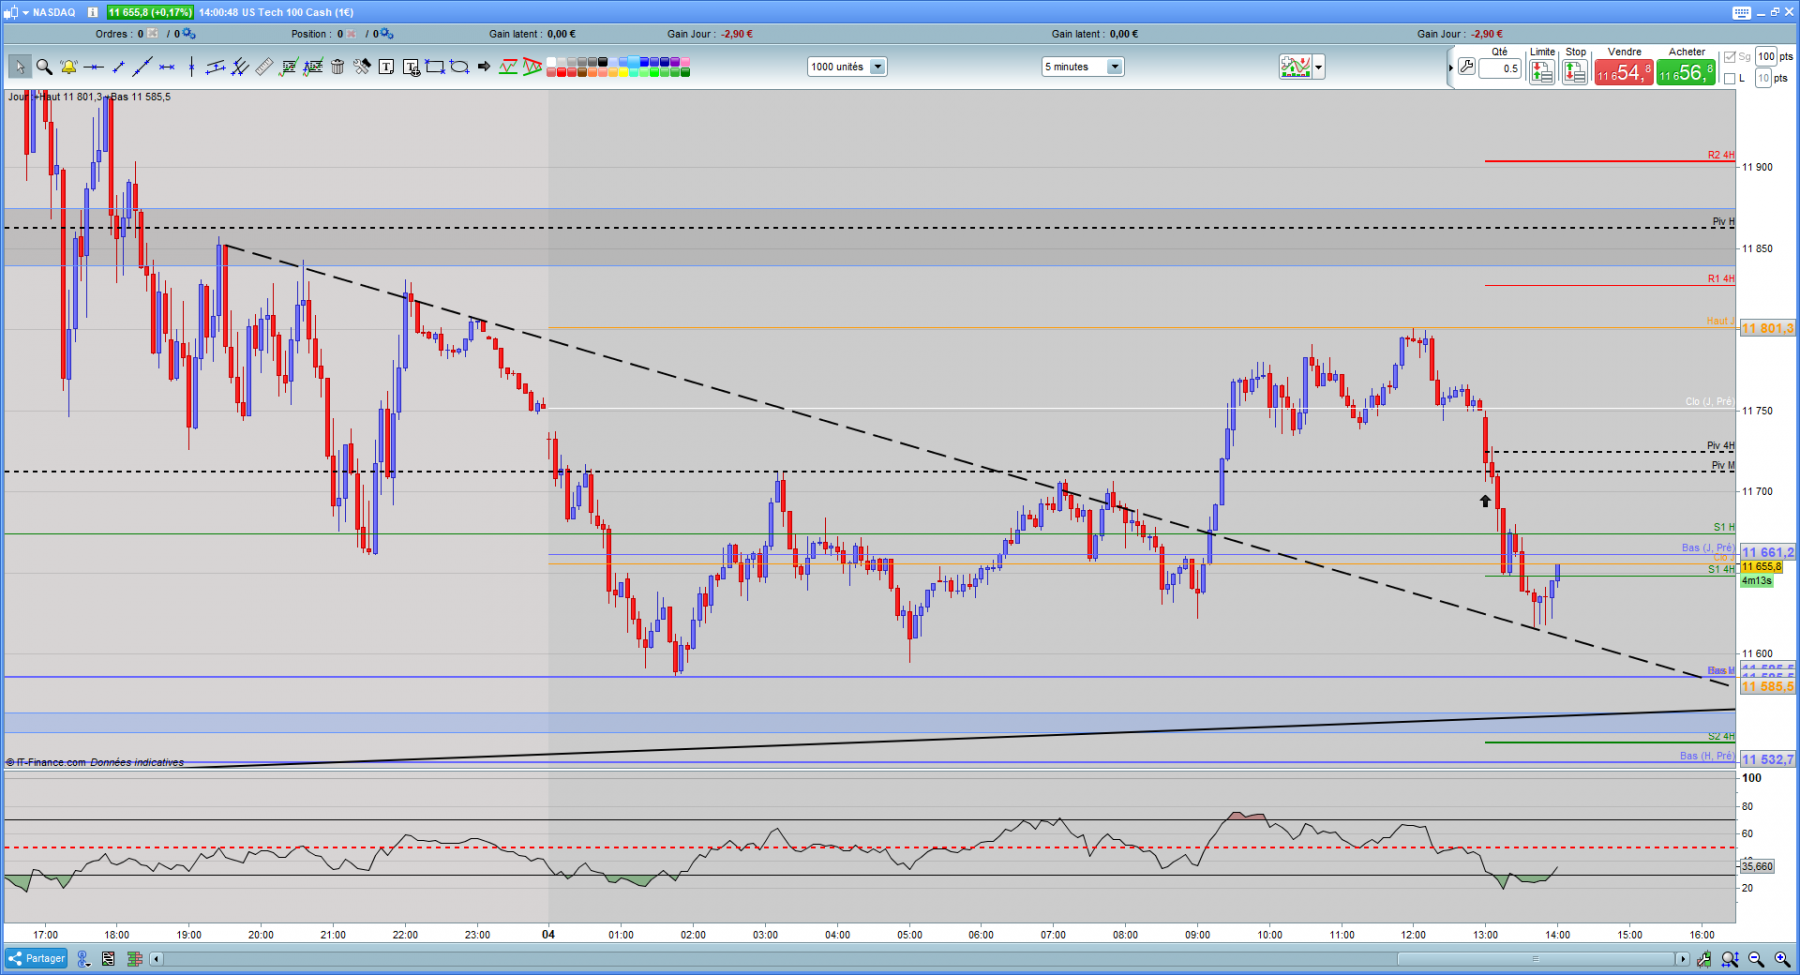Click the bottom-right indicator wrench icon
The height and width of the screenshot is (975, 1800).
tap(1704, 959)
